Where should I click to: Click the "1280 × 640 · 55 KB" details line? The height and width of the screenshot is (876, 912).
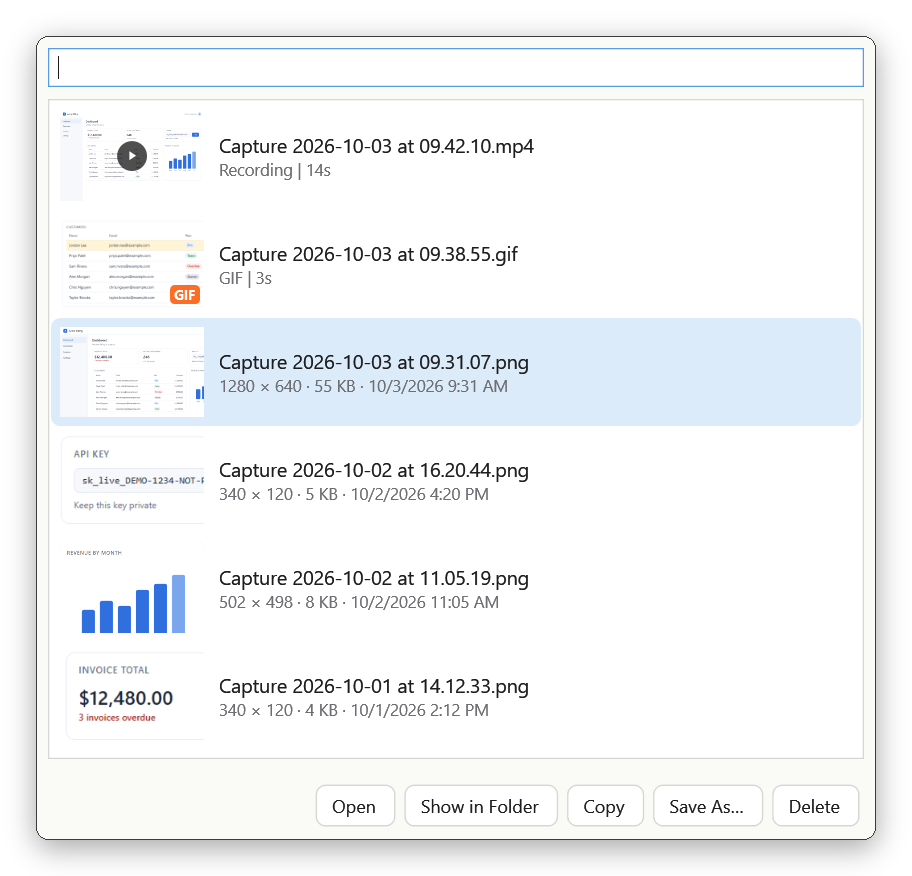(363, 386)
